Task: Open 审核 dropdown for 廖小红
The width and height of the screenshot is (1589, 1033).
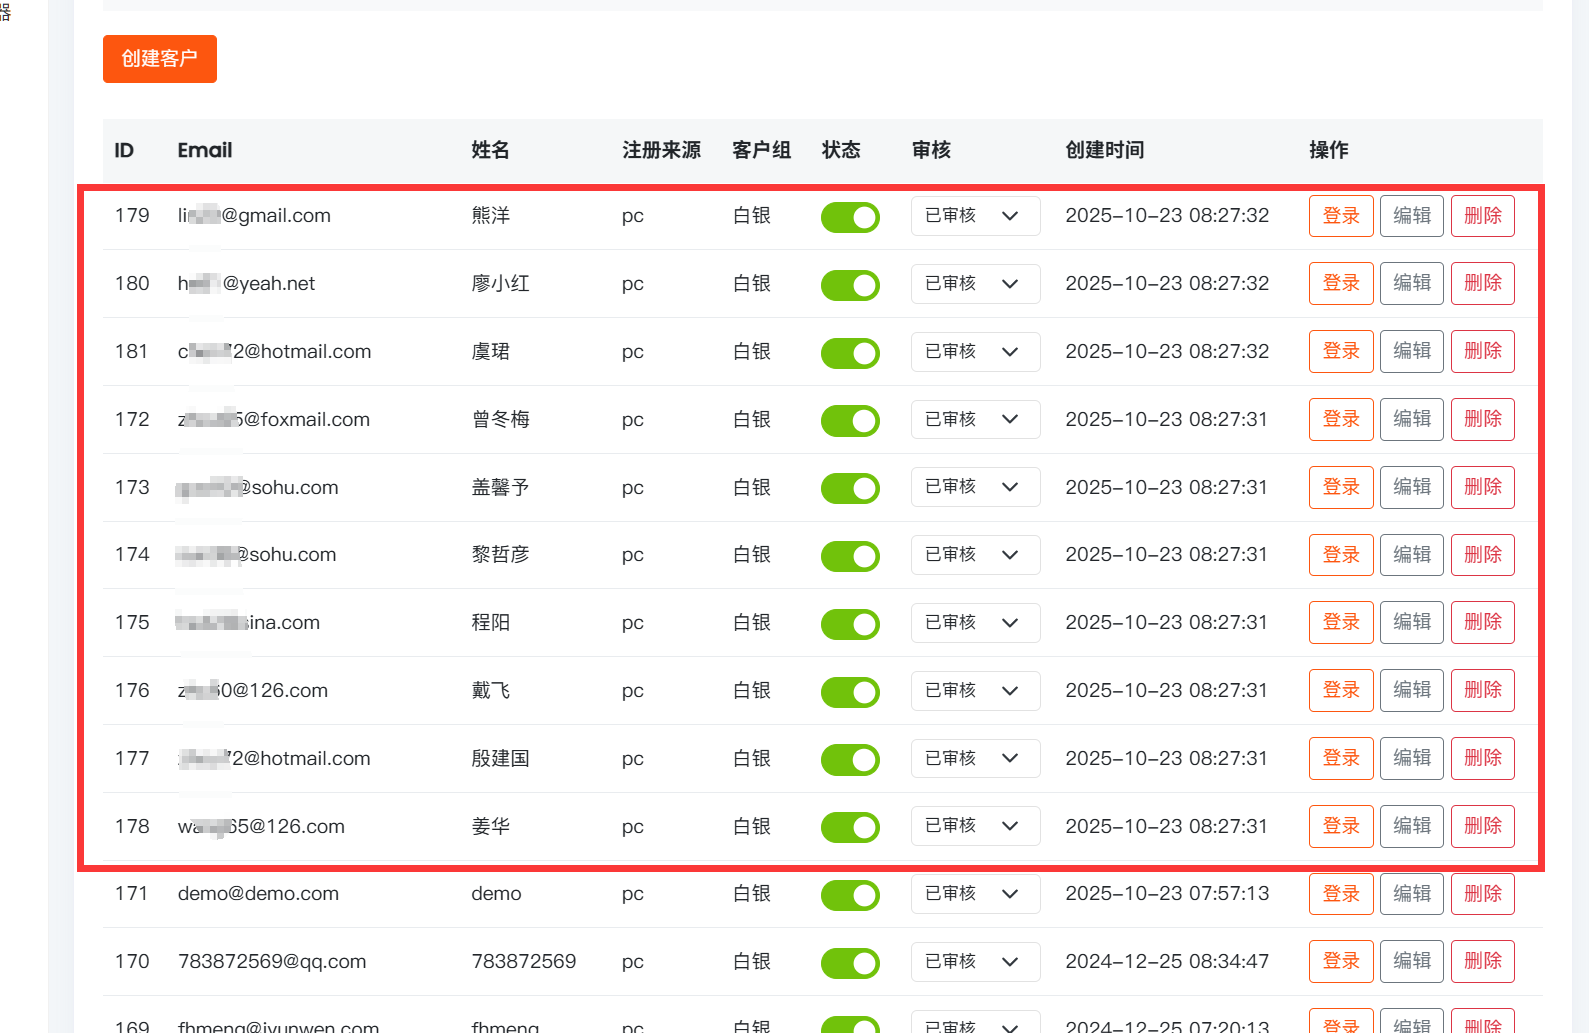Action: (x=974, y=284)
